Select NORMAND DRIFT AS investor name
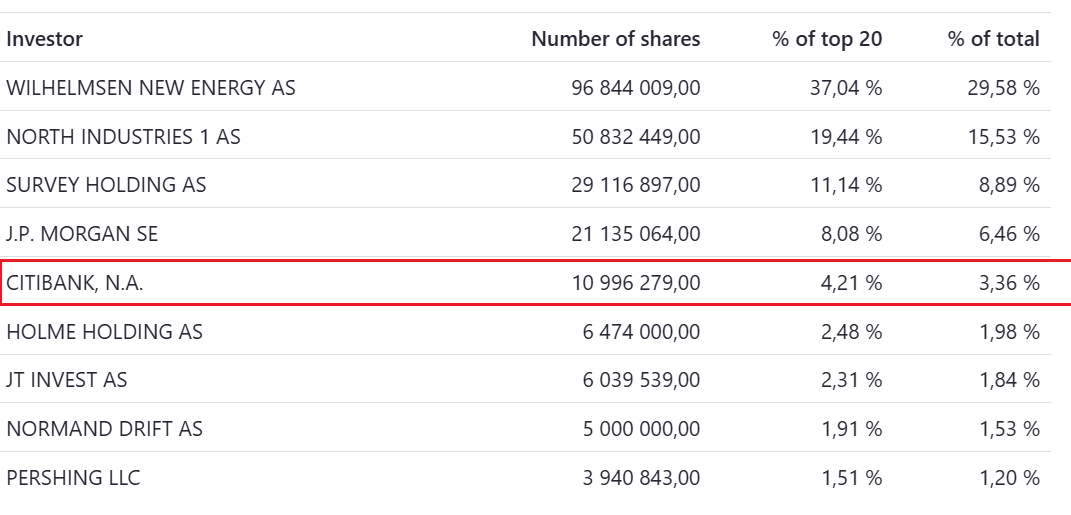Viewport: 1071px width, 515px height. click(104, 429)
